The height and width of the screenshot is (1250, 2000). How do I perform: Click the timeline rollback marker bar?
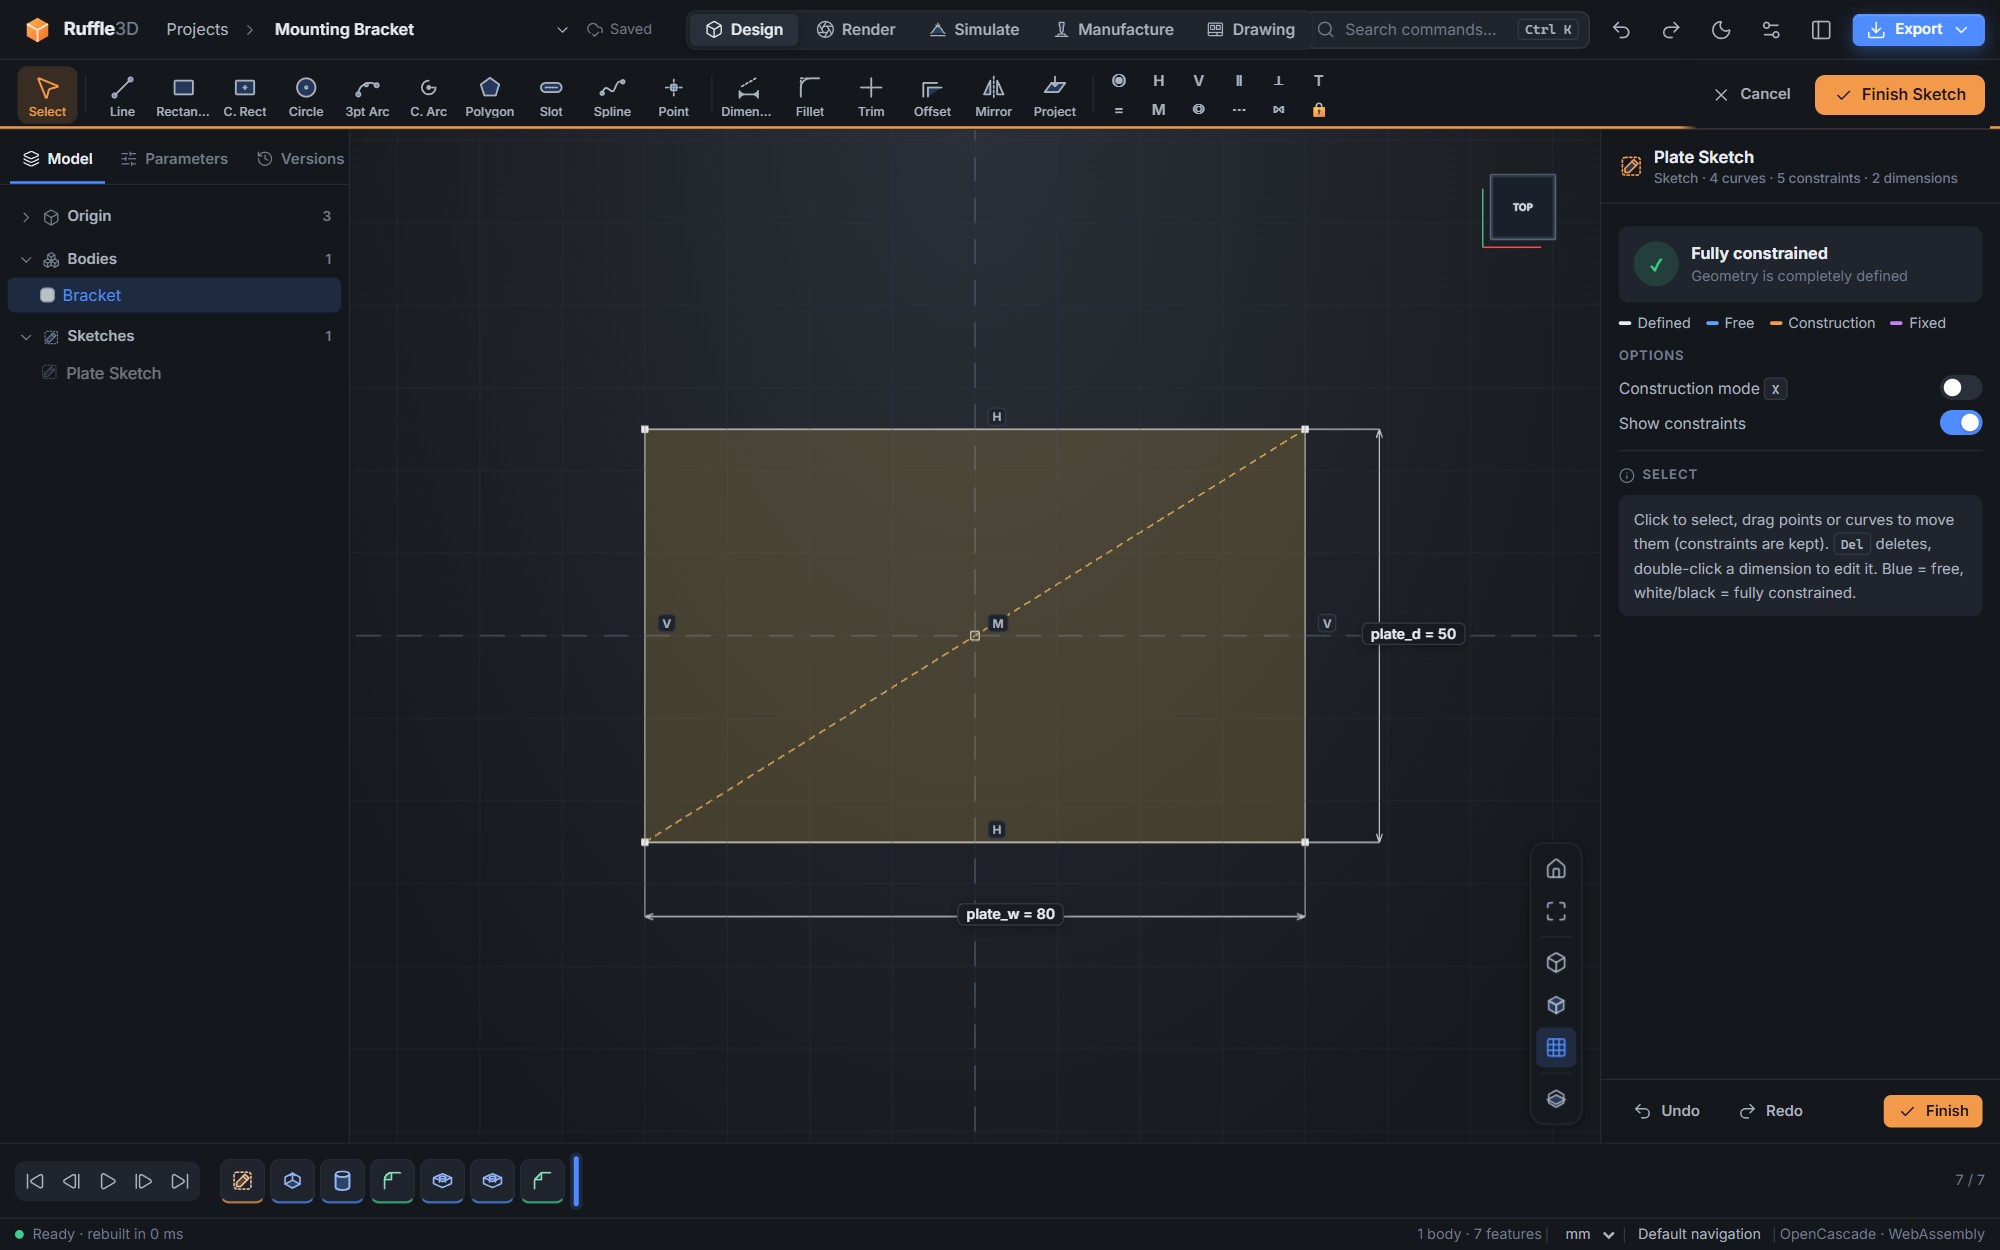pyautogui.click(x=576, y=1181)
